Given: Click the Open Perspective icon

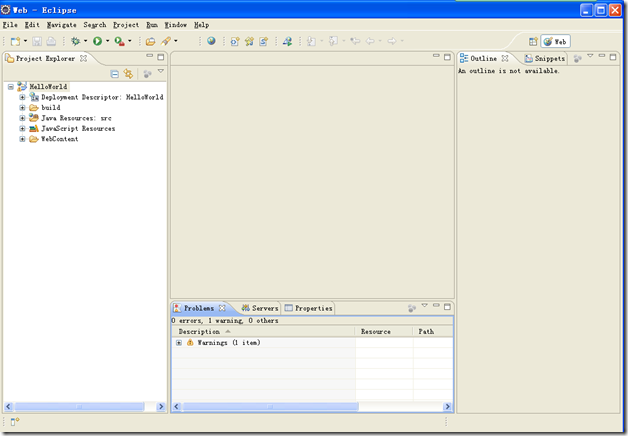Looking at the screenshot, I should point(533,41).
